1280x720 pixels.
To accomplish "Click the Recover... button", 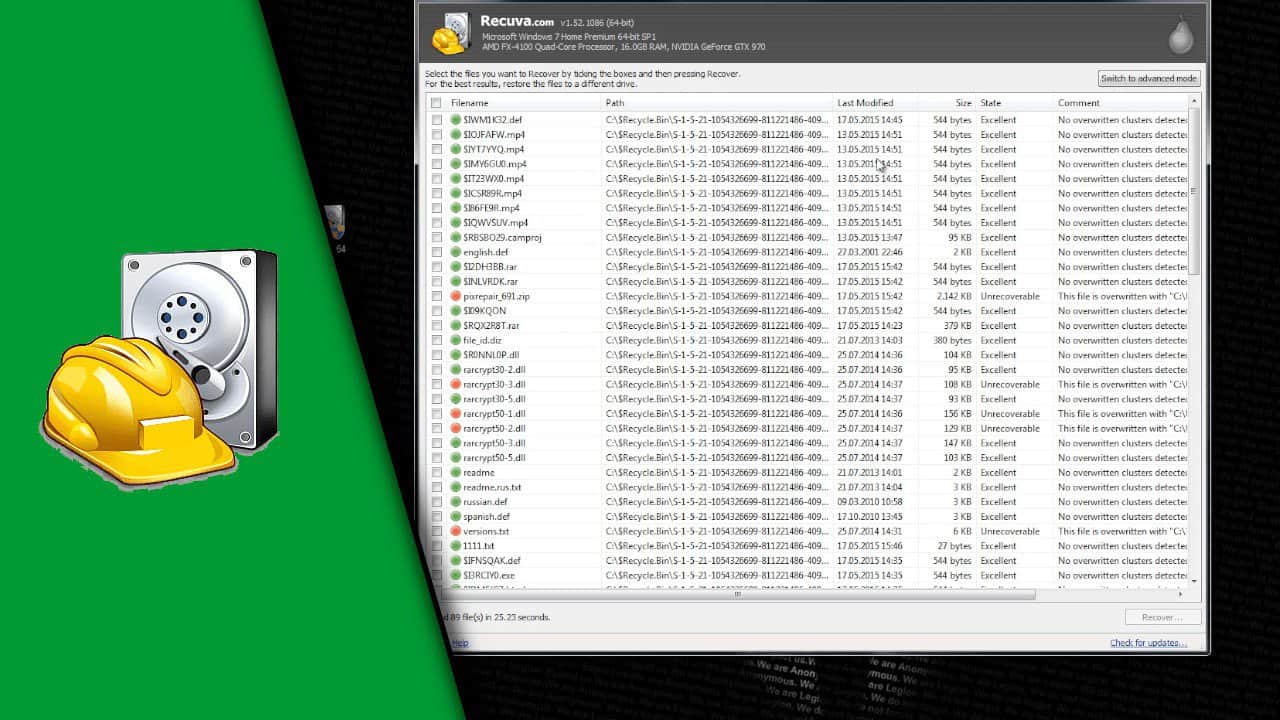I will click(x=1162, y=618).
